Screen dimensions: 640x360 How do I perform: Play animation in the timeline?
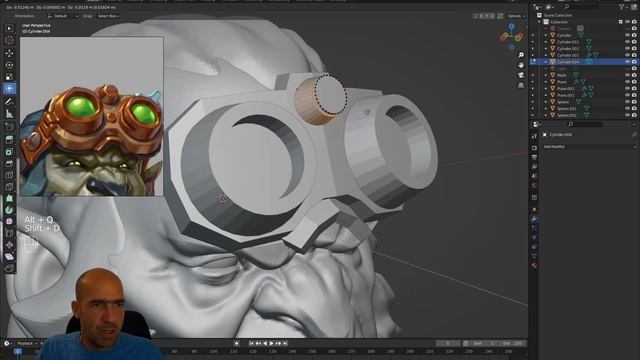pos(271,343)
